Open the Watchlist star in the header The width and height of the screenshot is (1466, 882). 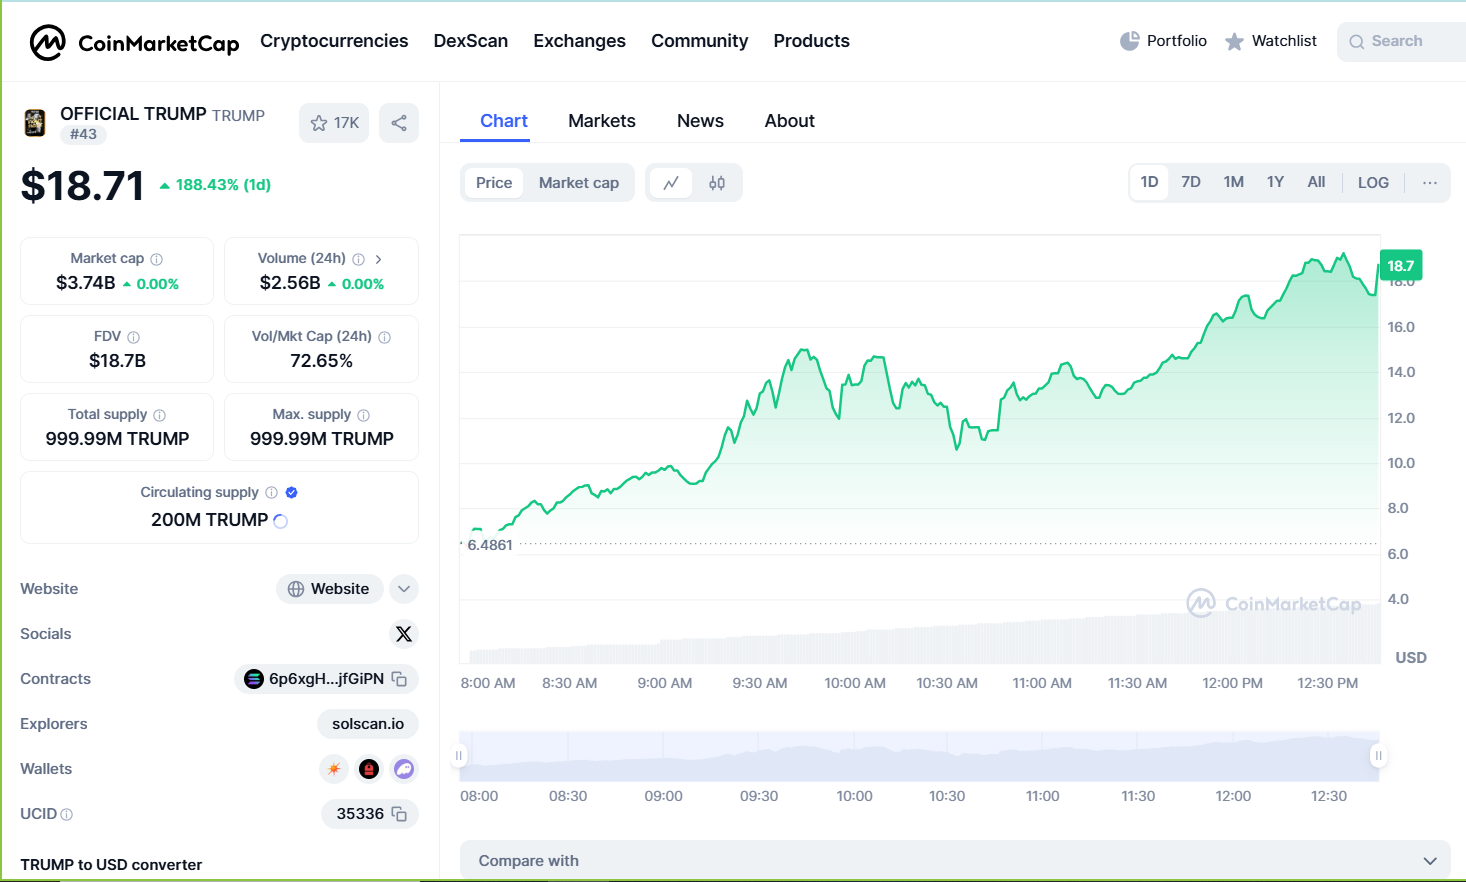[x=1234, y=41]
